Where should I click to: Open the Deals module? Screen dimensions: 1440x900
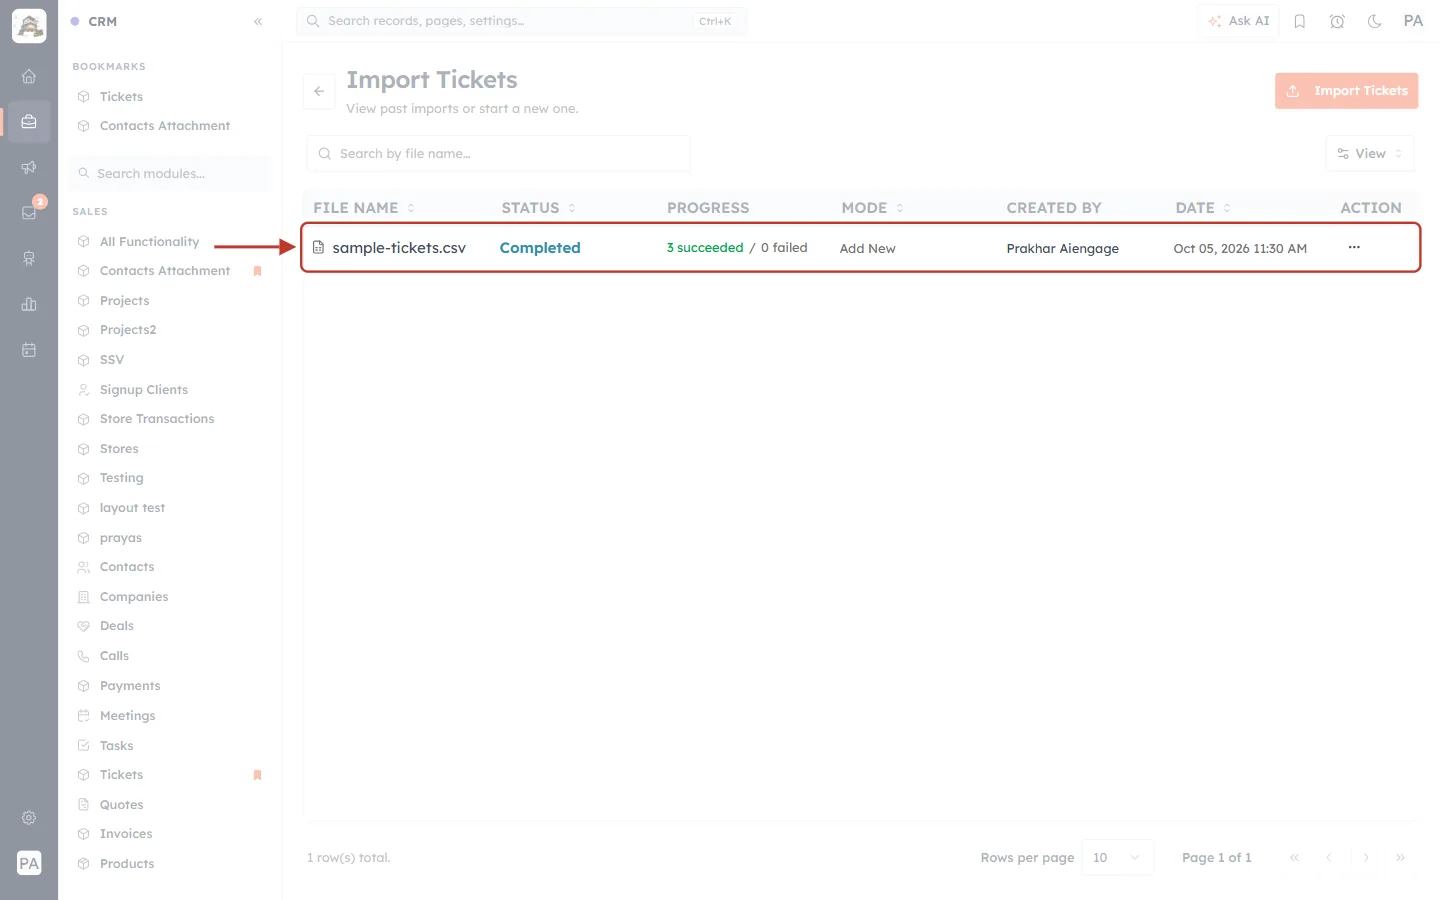(x=116, y=626)
